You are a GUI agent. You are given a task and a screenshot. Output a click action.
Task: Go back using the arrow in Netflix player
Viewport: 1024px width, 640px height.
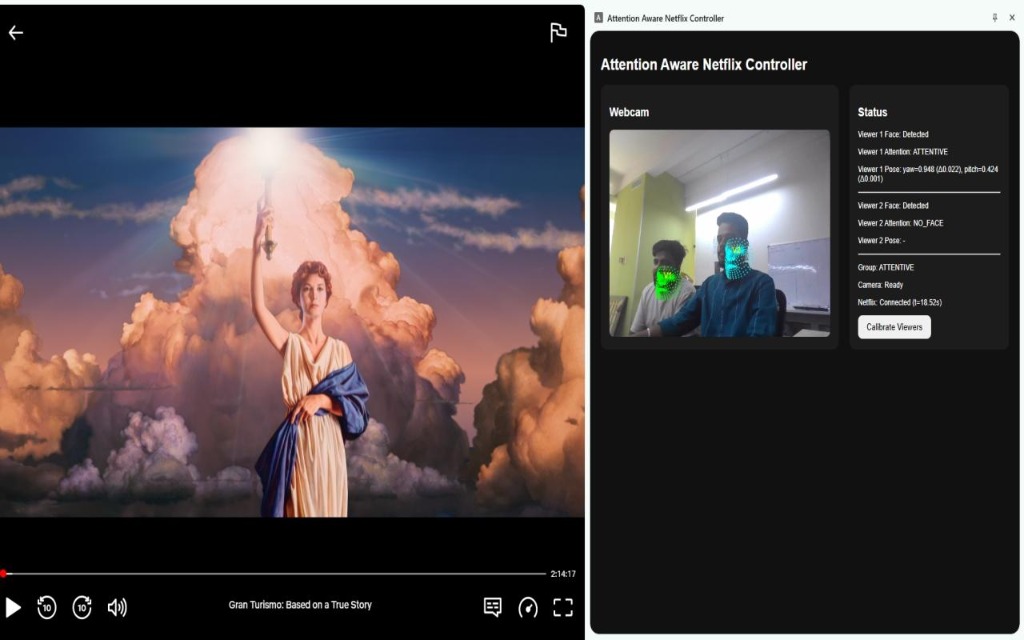click(x=16, y=33)
